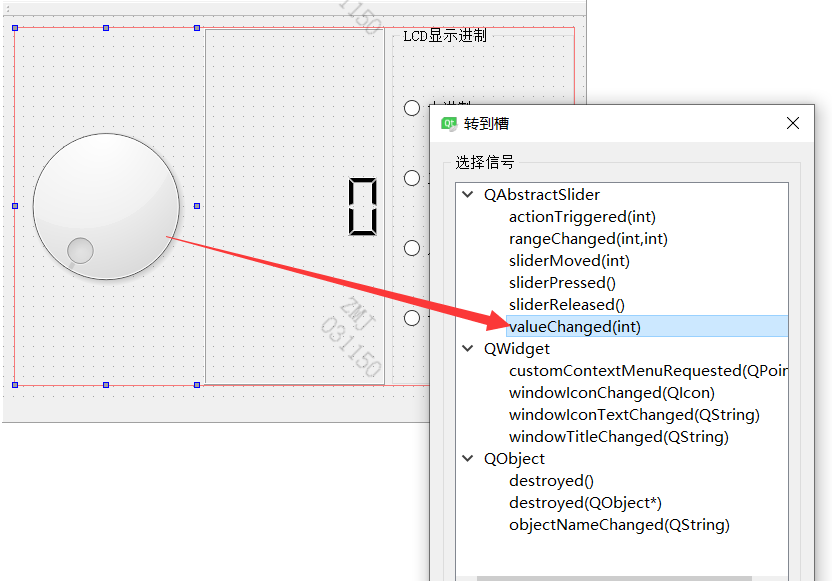Collapse the QAbstractSlider signal group
The height and width of the screenshot is (581, 832).
(x=467, y=194)
